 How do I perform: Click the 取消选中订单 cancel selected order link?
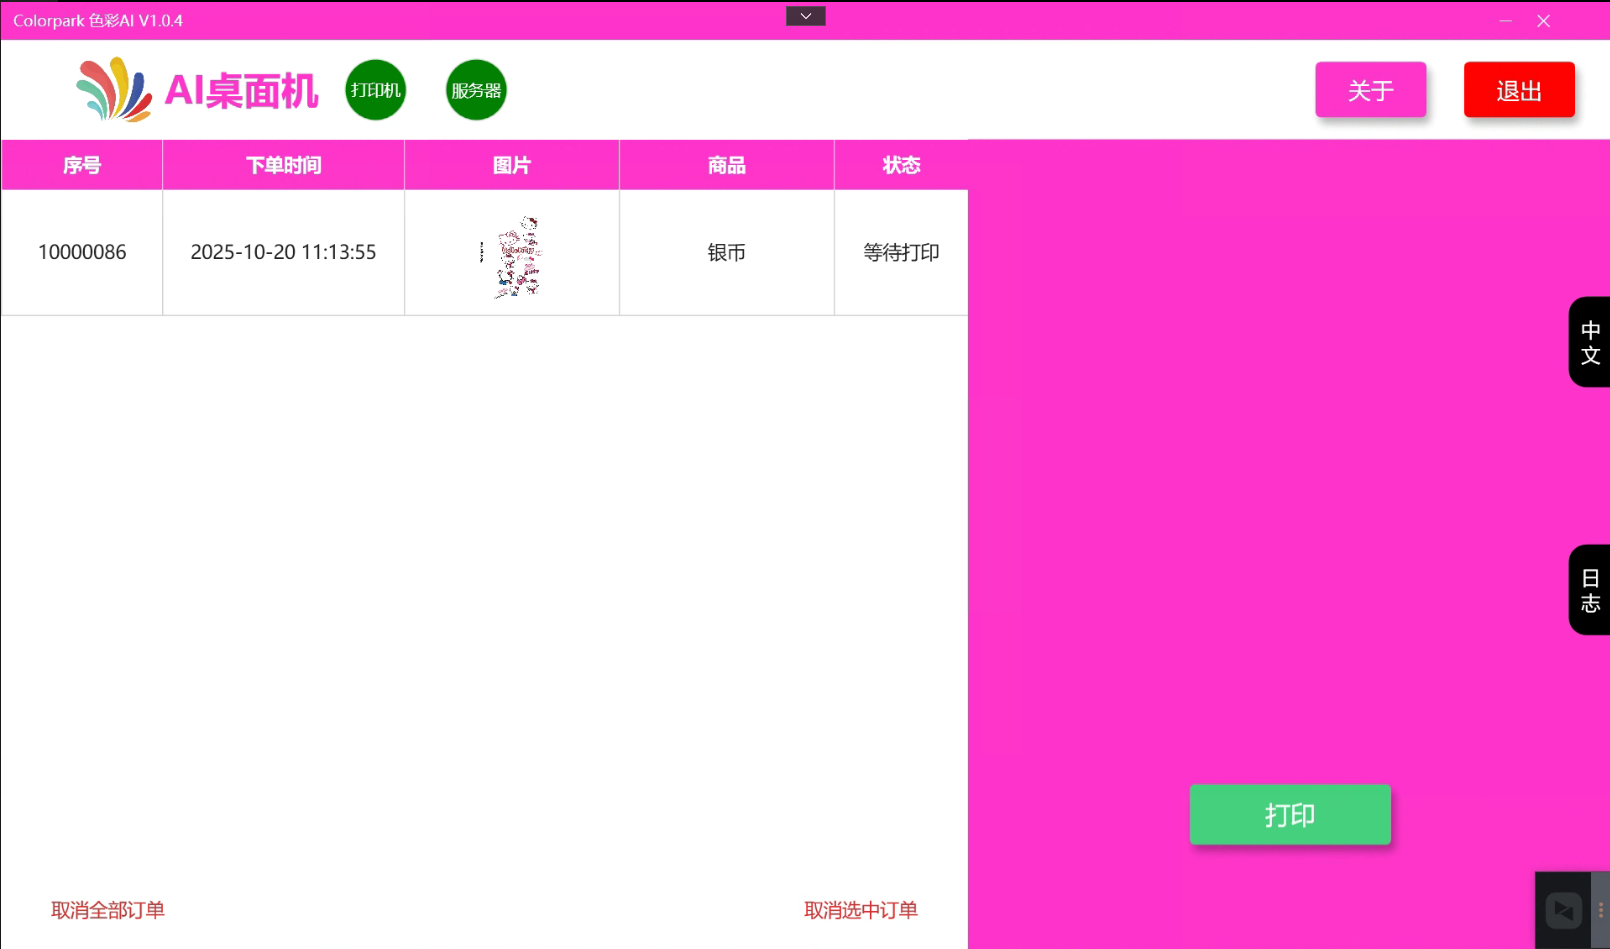(860, 910)
